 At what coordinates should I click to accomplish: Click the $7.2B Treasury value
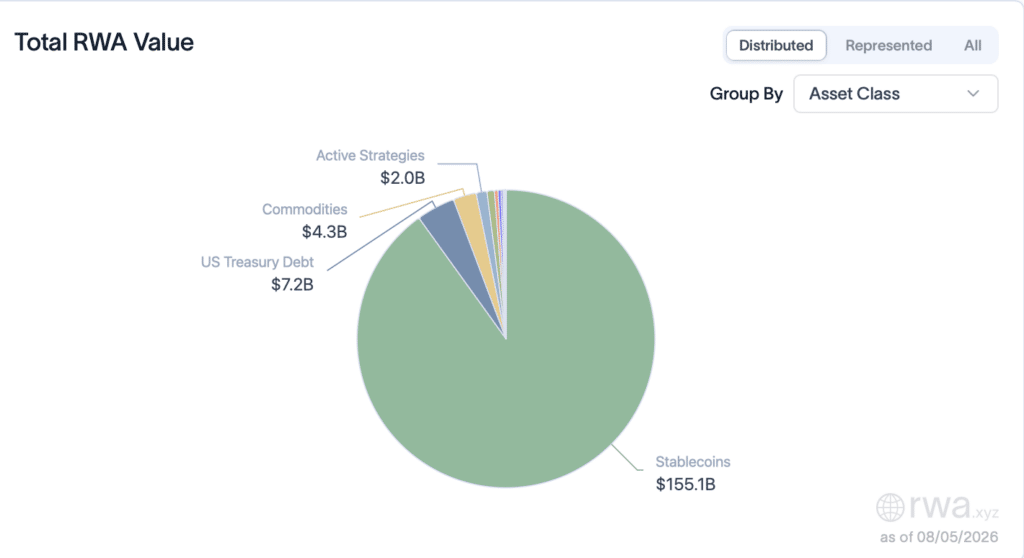pos(293,284)
